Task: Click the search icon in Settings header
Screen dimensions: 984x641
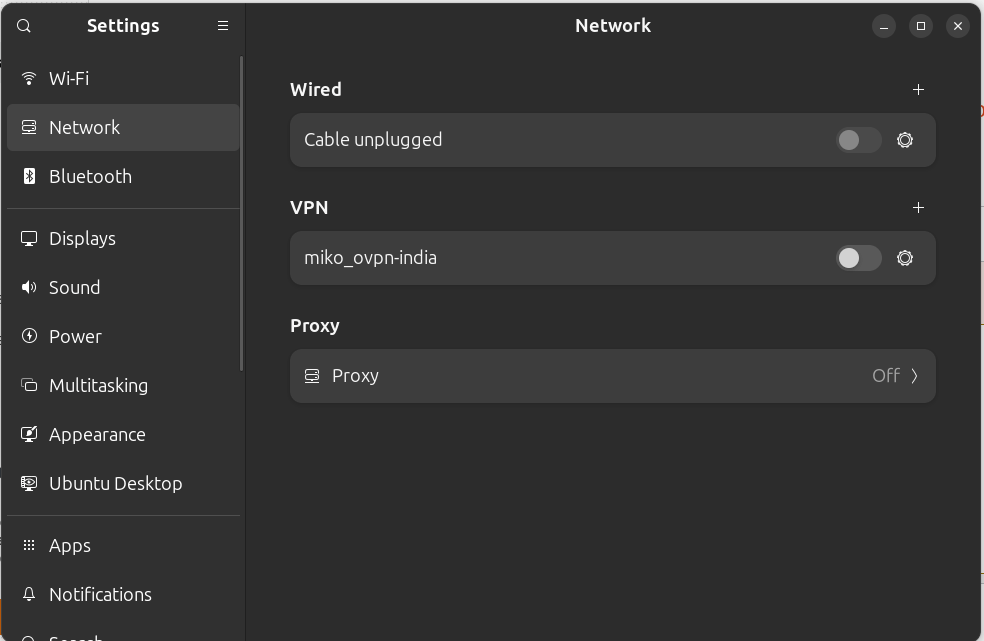Action: (x=24, y=26)
